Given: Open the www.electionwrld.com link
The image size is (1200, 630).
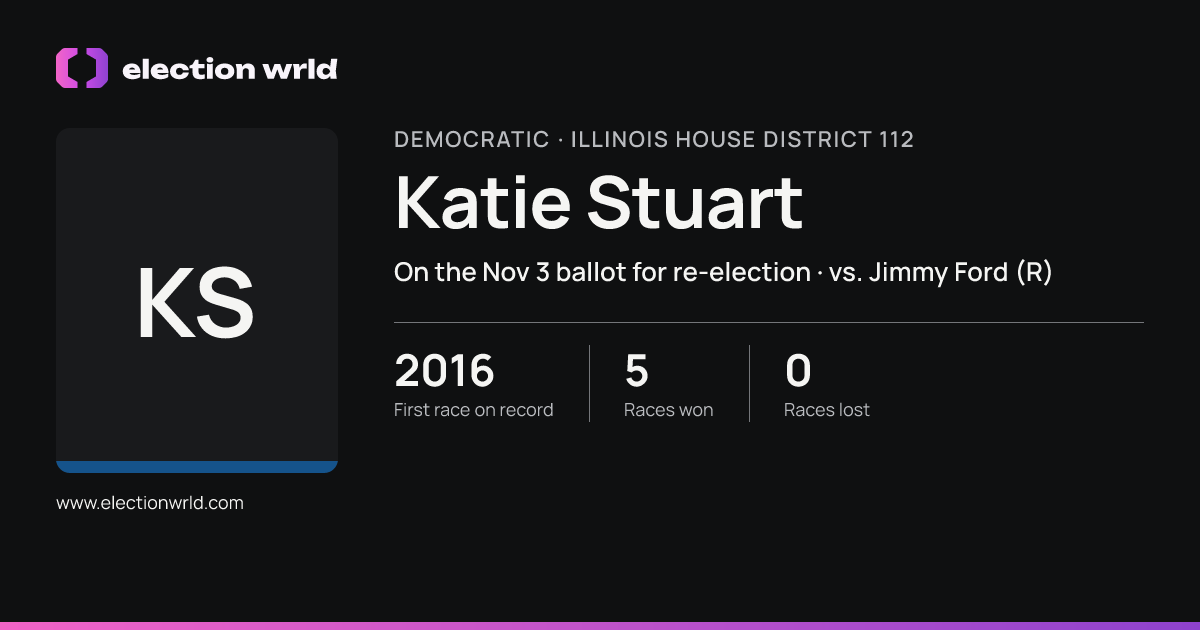Looking at the screenshot, I should click(x=150, y=503).
